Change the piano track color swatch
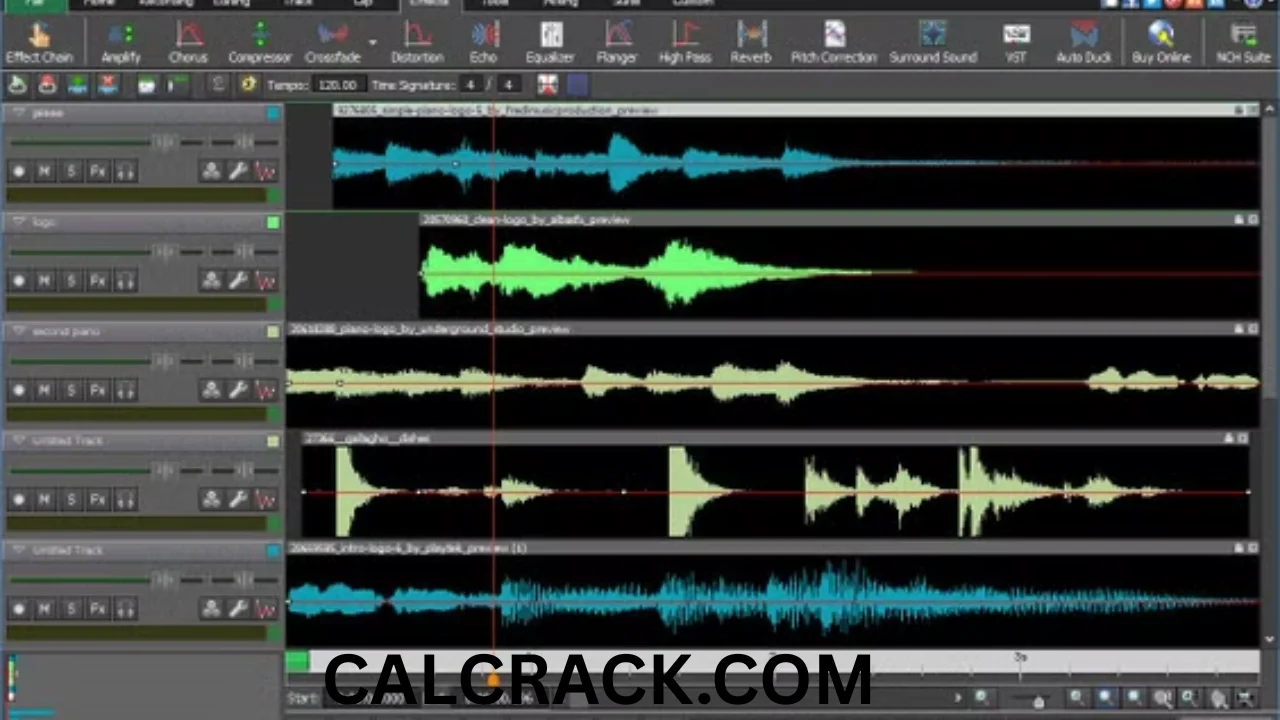The width and height of the screenshot is (1280, 720). [273, 113]
